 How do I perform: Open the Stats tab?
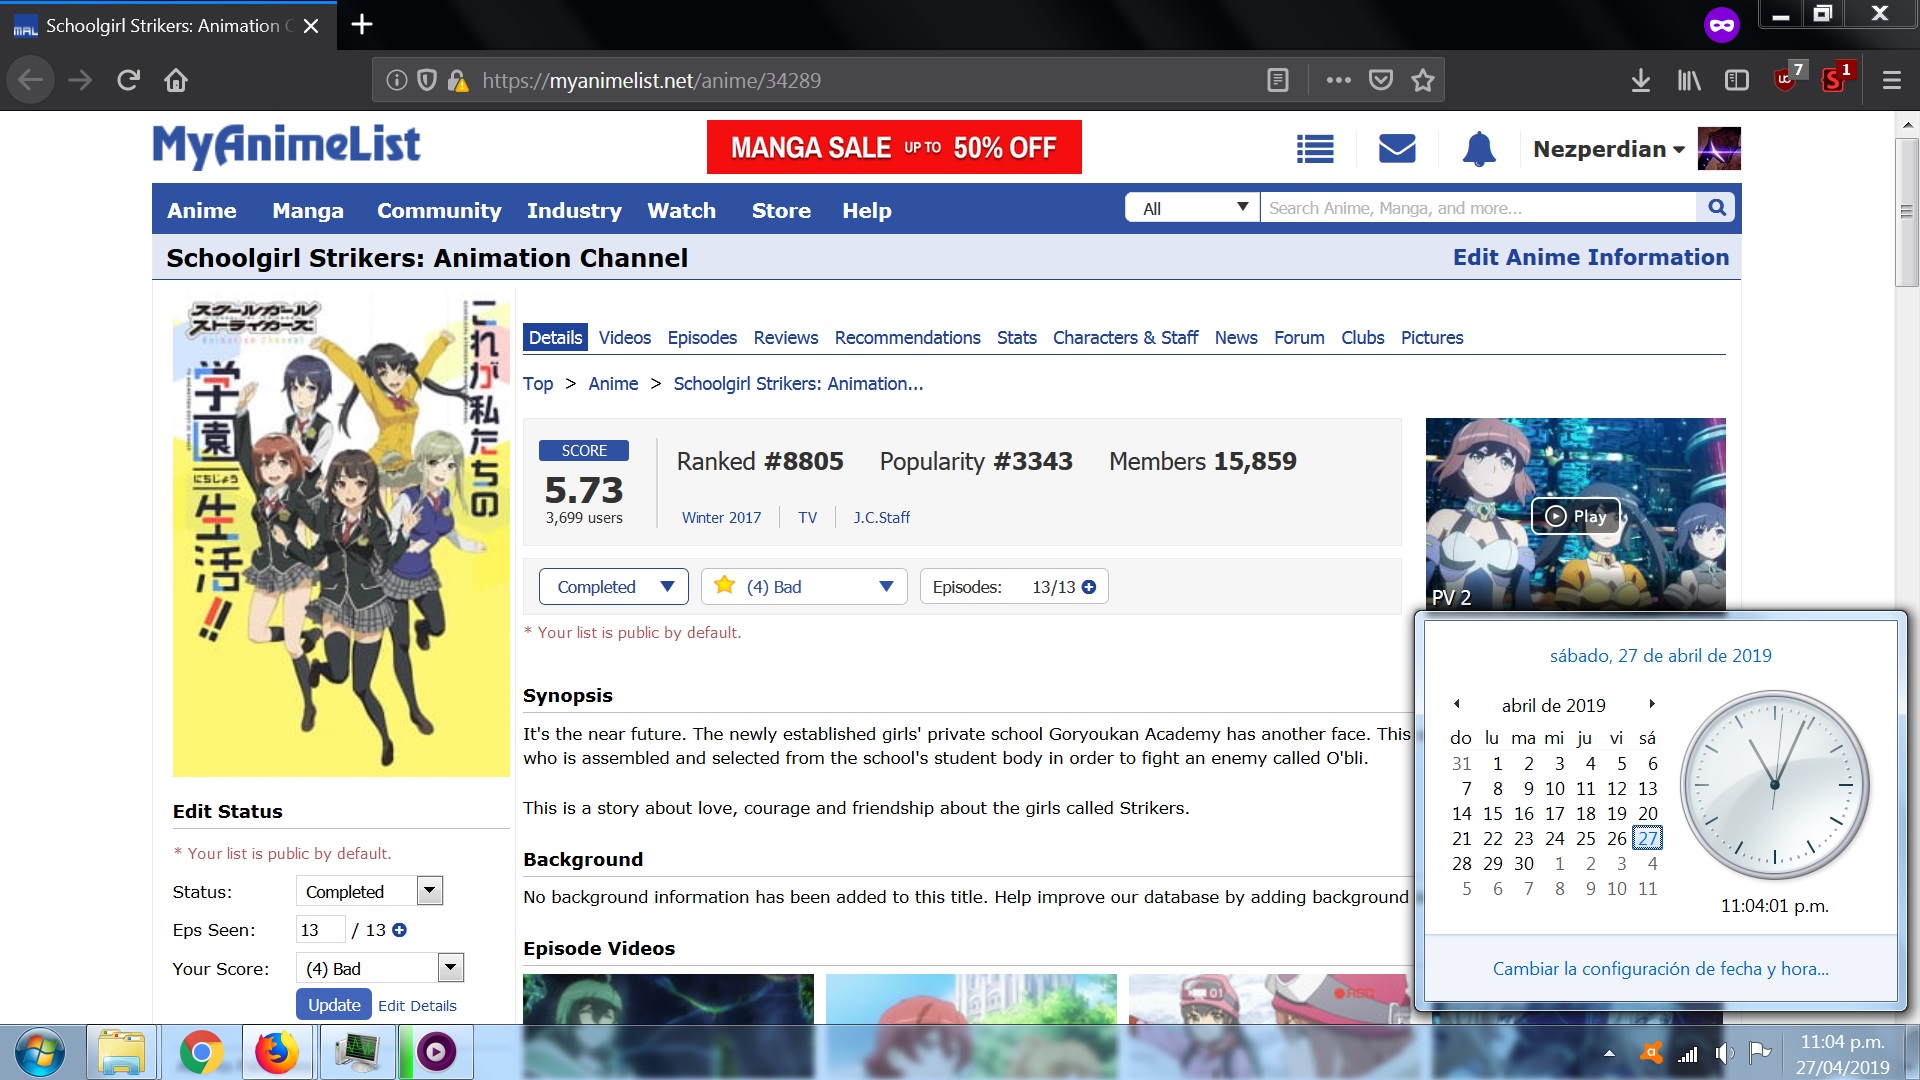1017,338
